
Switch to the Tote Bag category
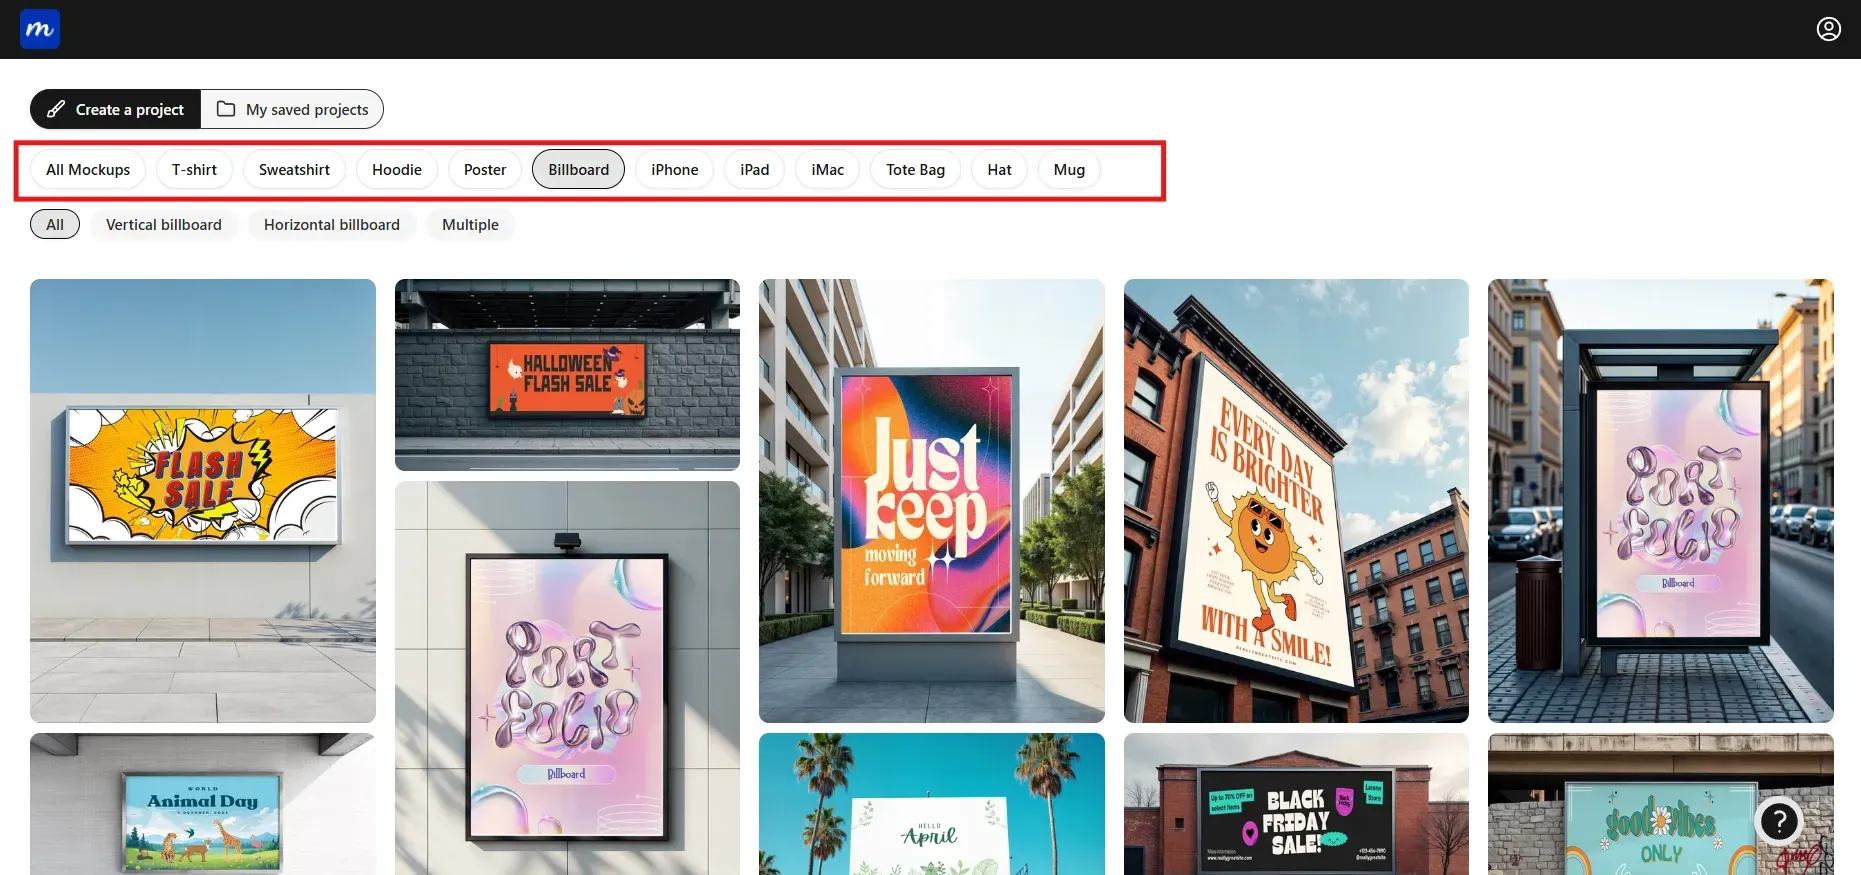pos(915,169)
